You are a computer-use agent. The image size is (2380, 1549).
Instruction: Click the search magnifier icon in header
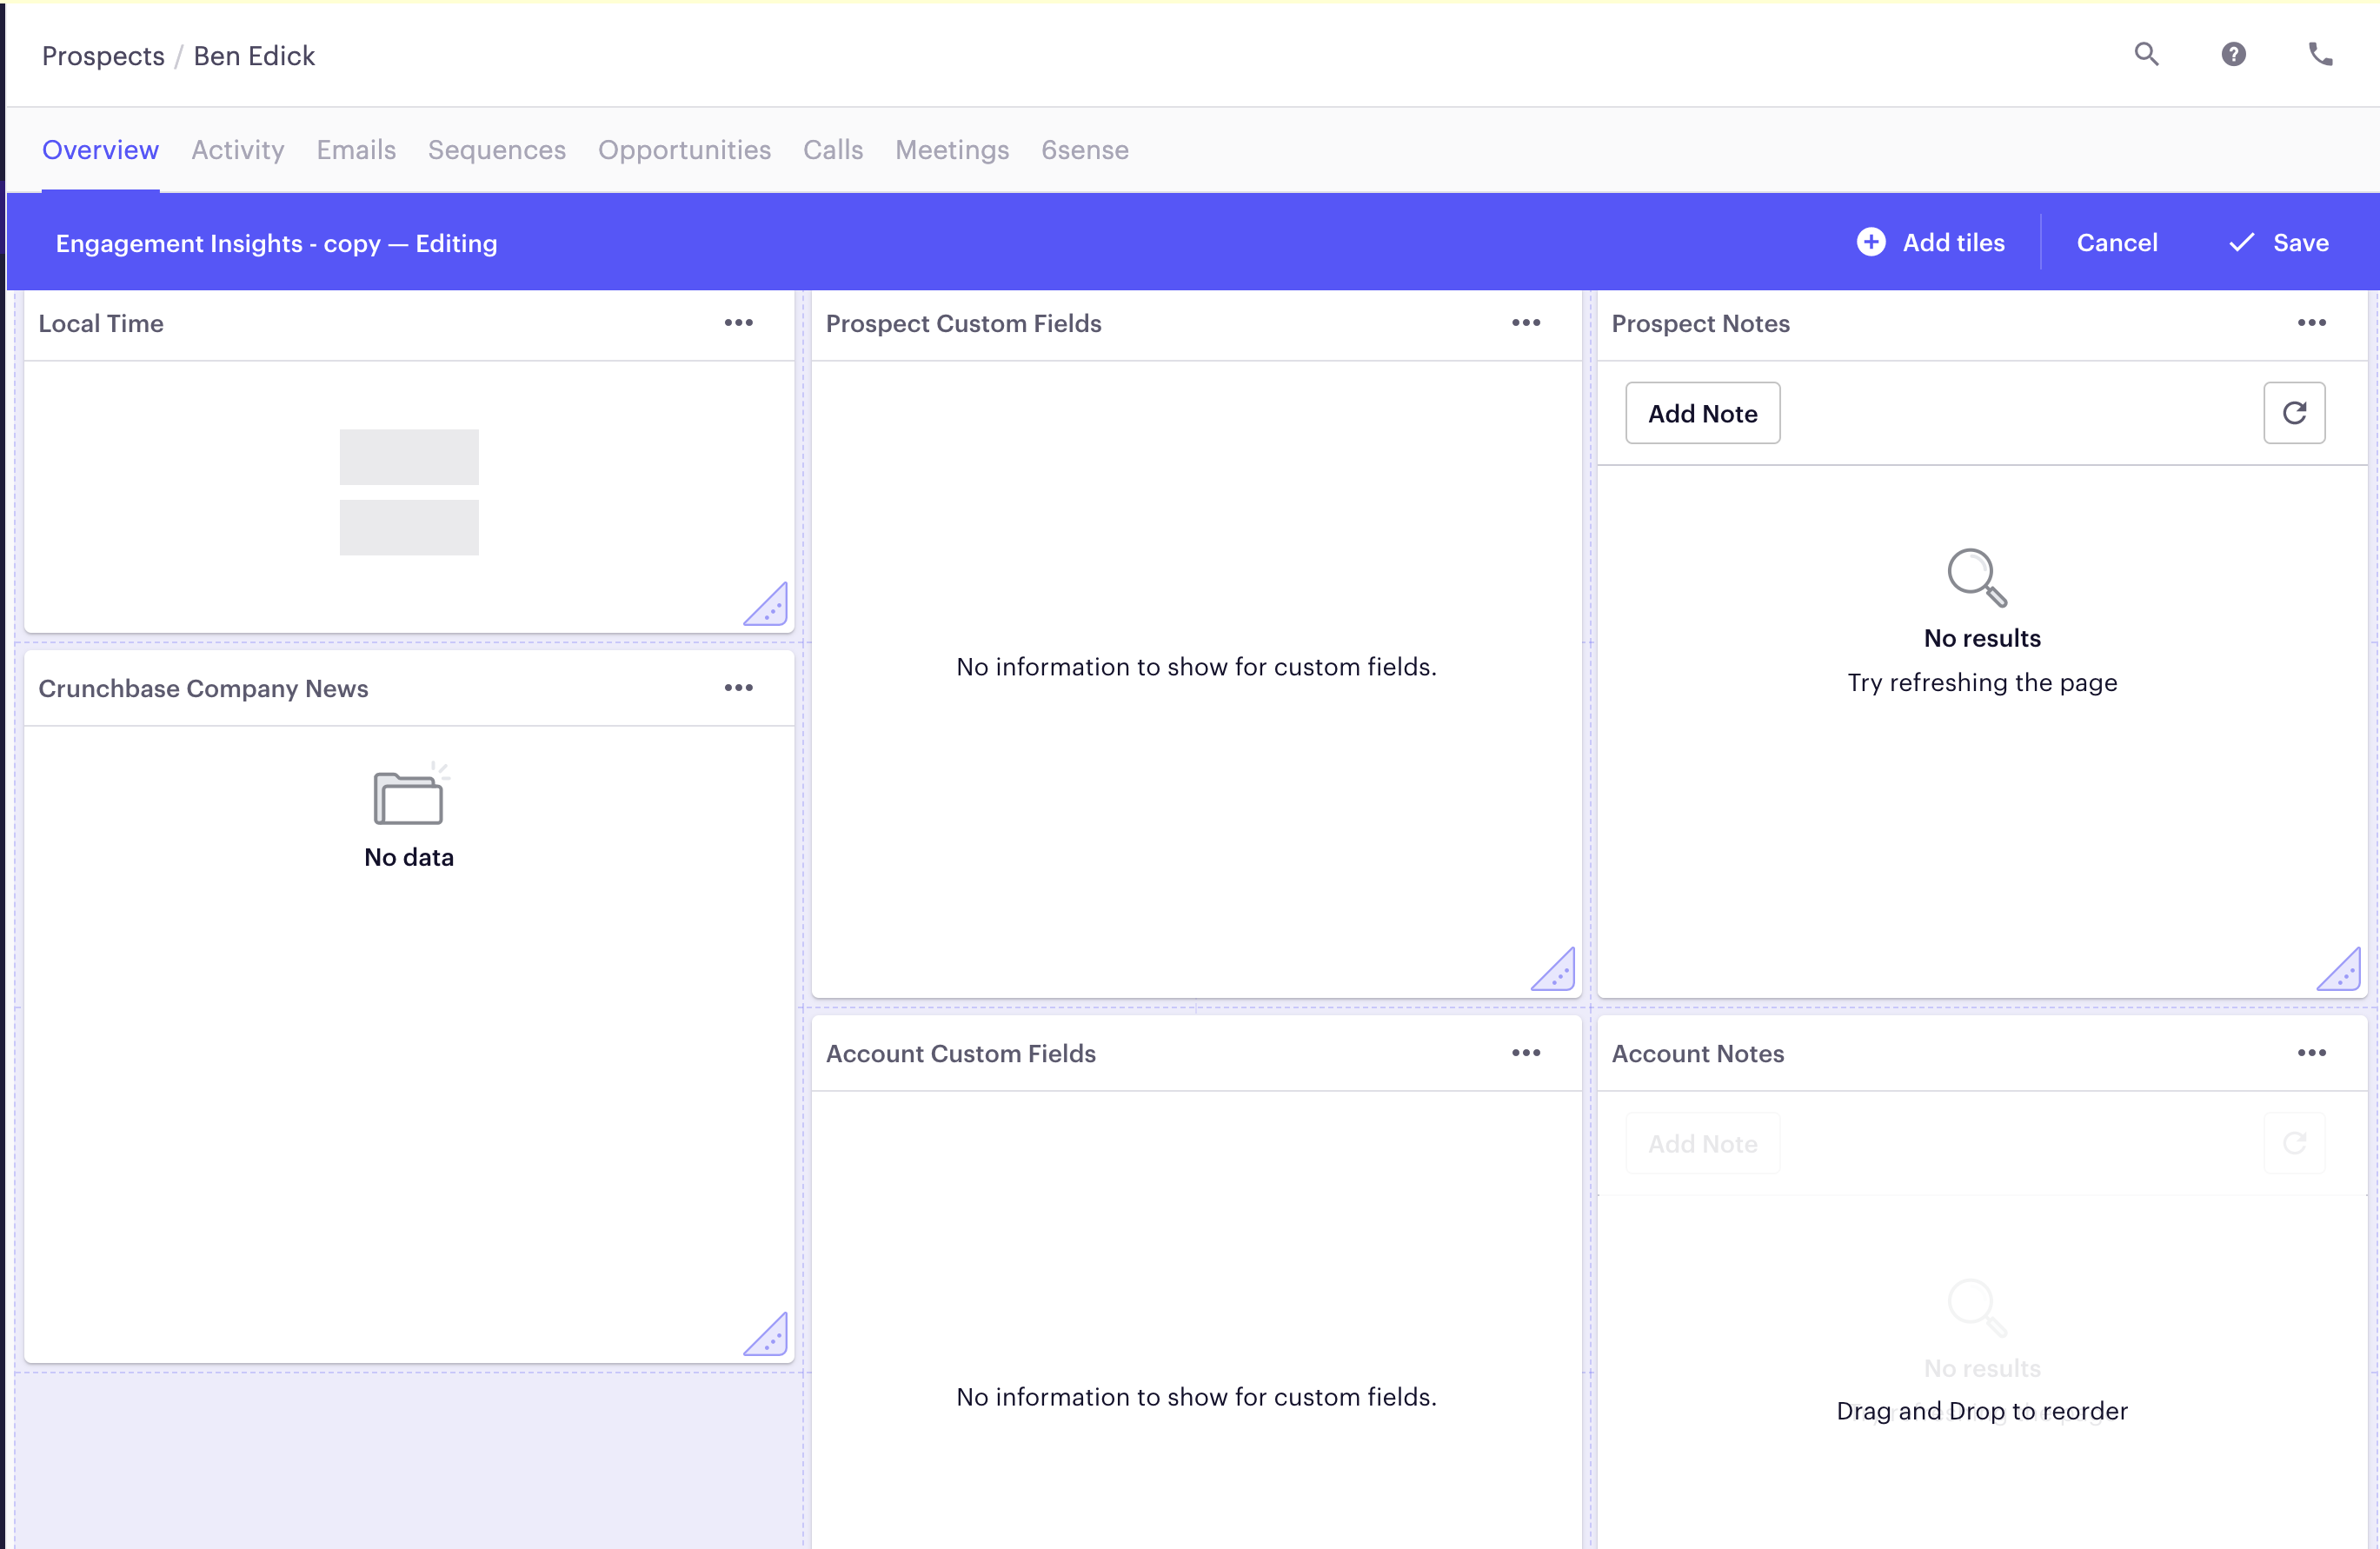(x=2146, y=54)
